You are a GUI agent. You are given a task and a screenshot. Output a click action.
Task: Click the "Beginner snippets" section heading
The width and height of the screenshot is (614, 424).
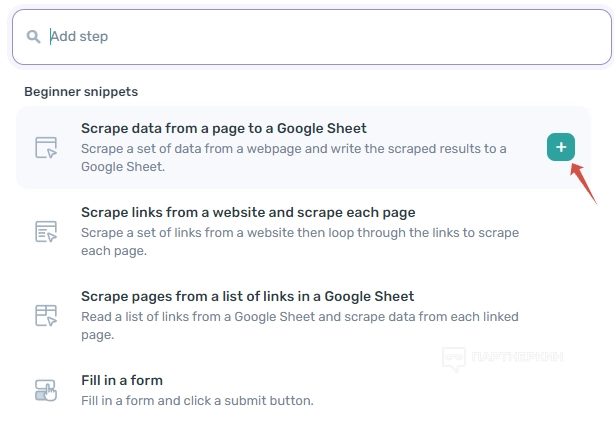[x=81, y=91]
